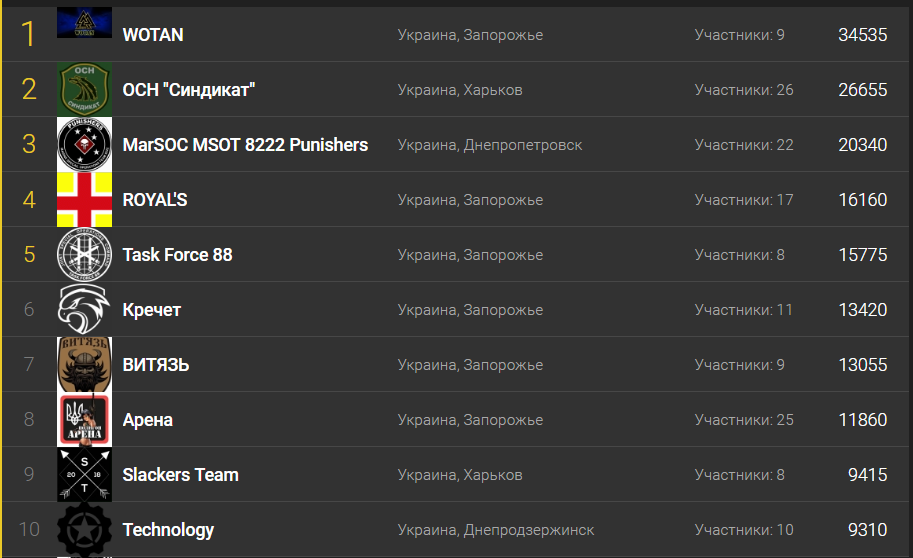913x558 pixels.
Task: Open the Task Force 88 team page
Action: point(178,255)
